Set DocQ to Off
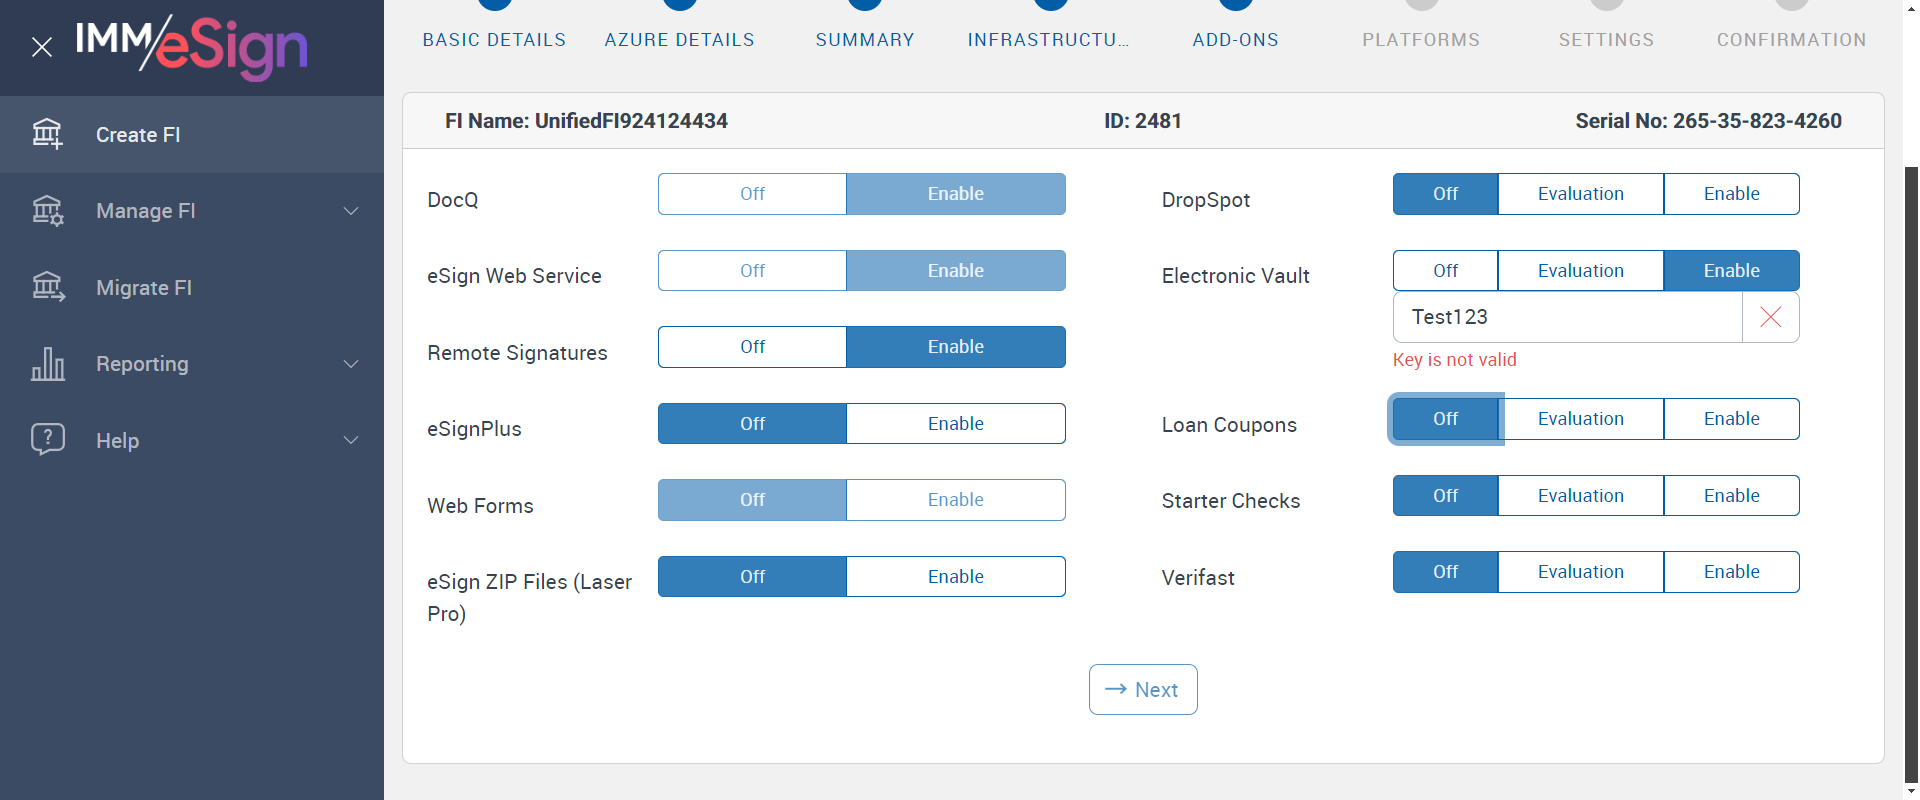 point(752,194)
